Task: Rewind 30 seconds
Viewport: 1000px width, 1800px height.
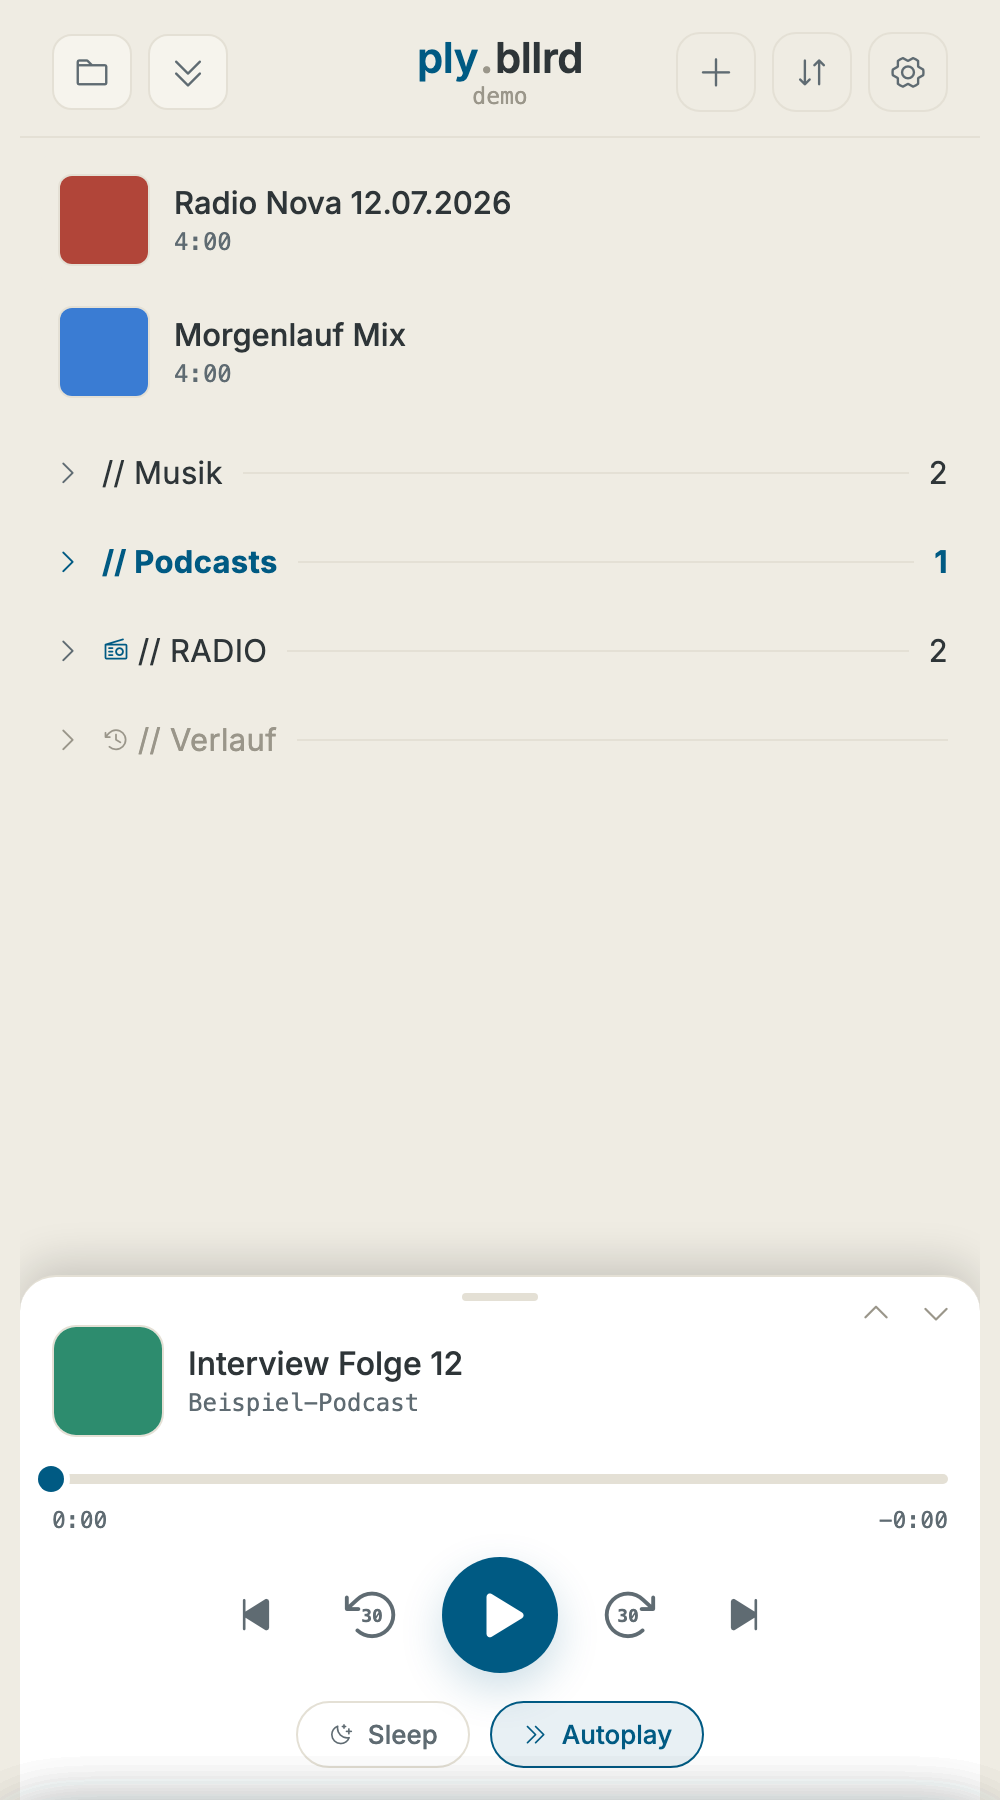Action: click(x=370, y=1615)
